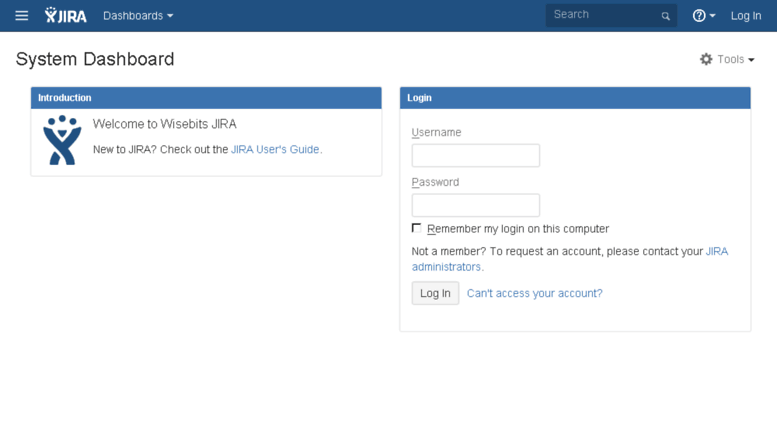777x423 pixels.
Task: Open the Tools dropdown arrow
Action: pos(752,60)
